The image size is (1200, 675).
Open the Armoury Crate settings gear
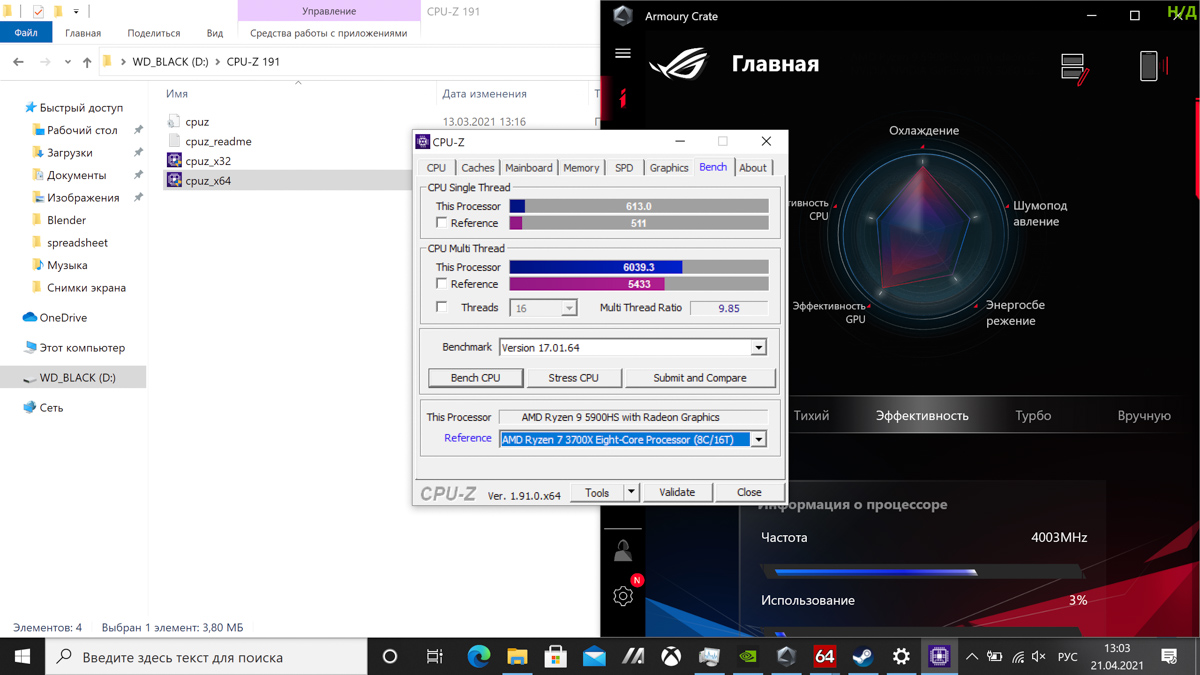[623, 596]
